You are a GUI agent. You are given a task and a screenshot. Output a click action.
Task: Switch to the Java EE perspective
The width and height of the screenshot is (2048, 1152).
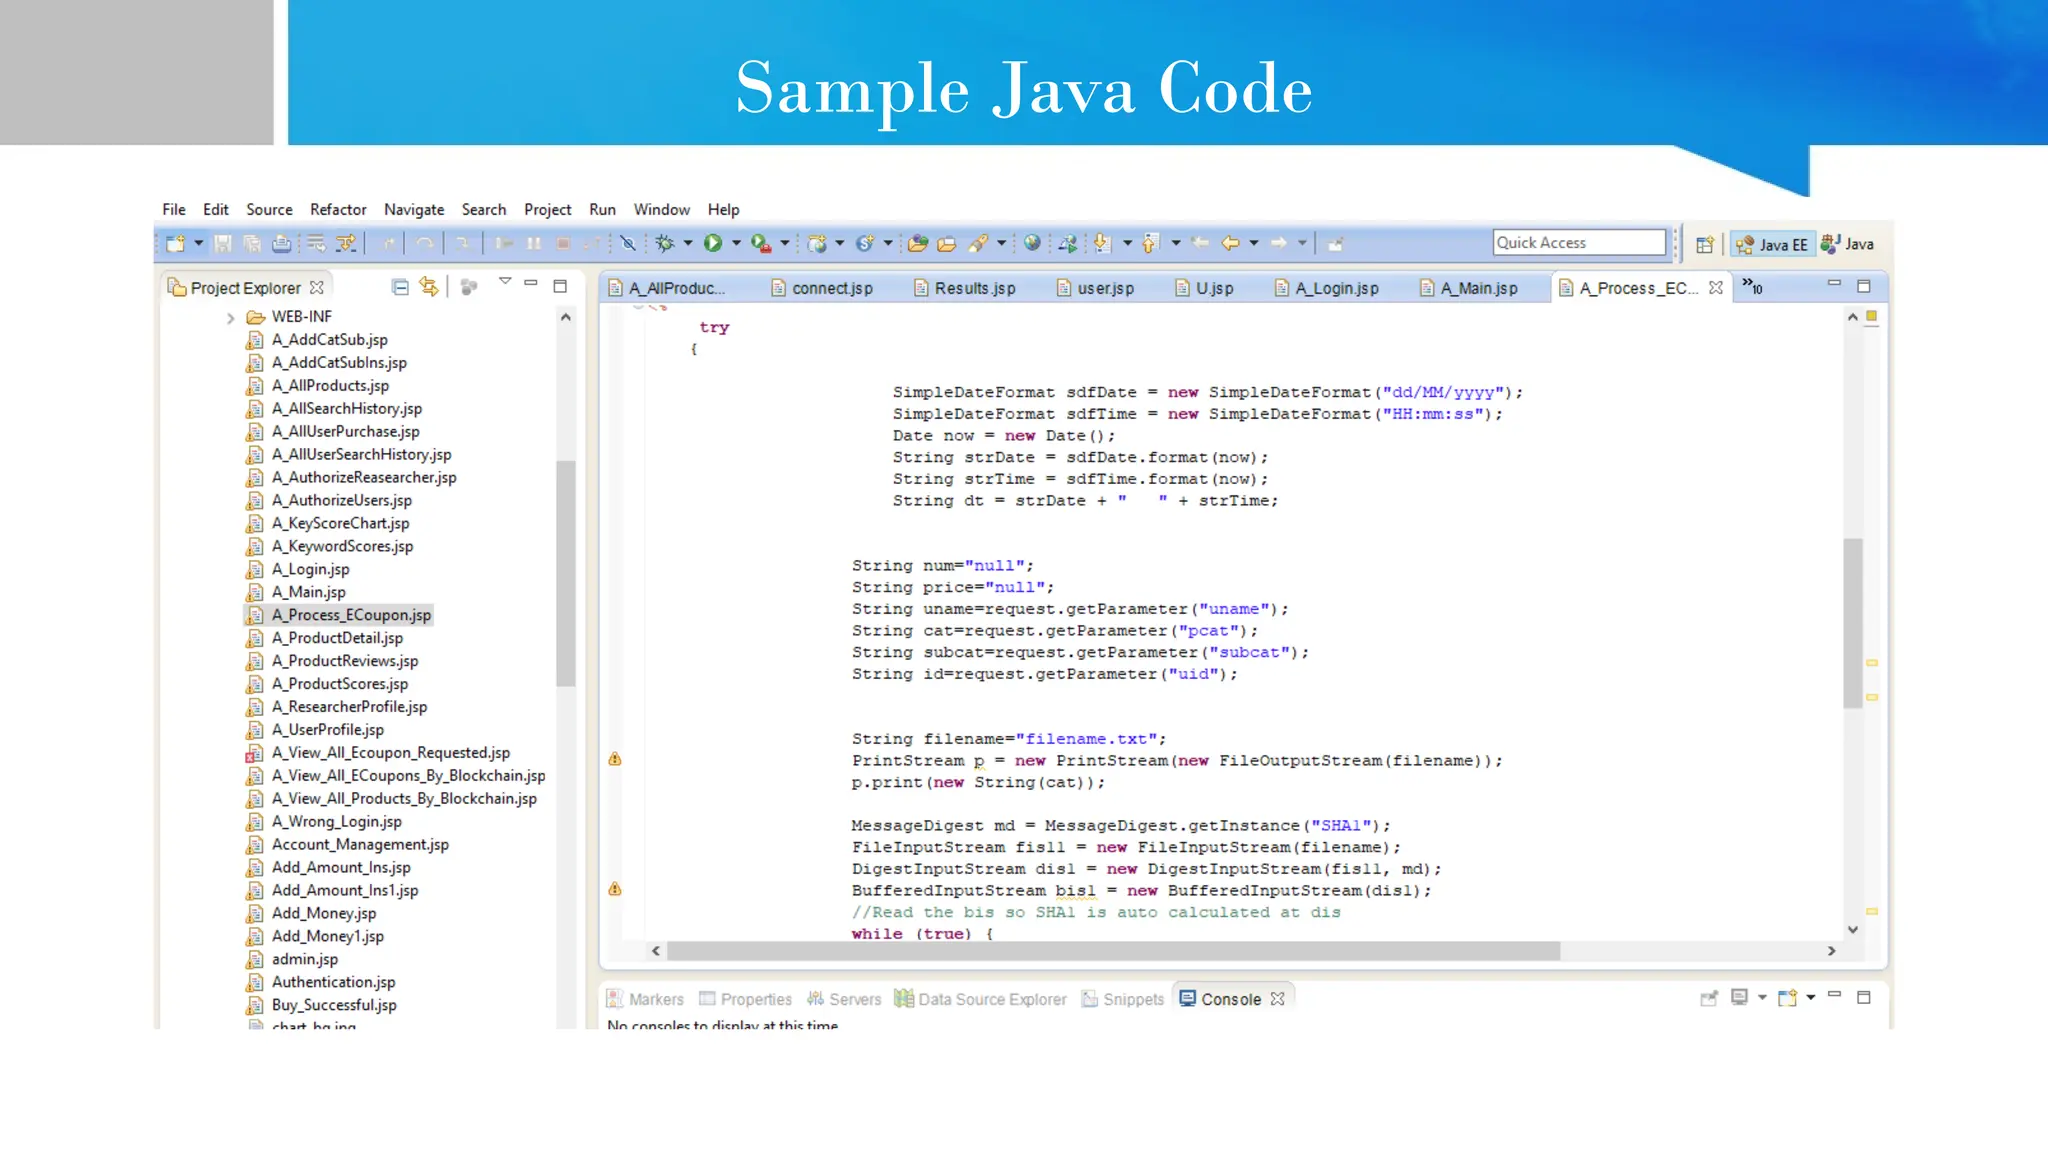pyautogui.click(x=1772, y=245)
